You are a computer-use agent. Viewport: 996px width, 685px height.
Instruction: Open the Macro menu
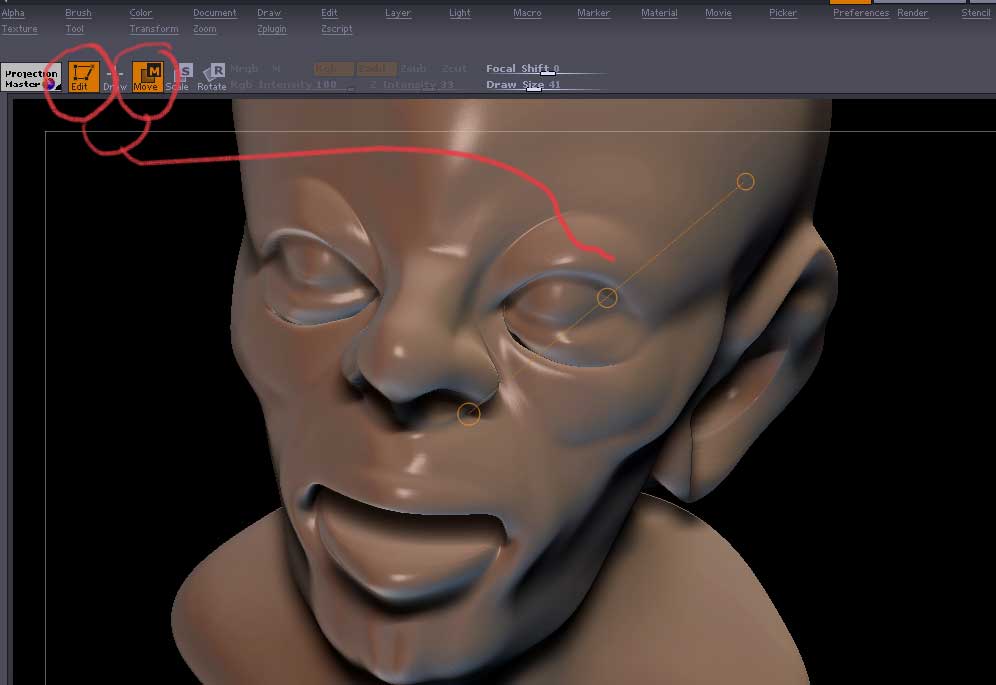pos(527,13)
